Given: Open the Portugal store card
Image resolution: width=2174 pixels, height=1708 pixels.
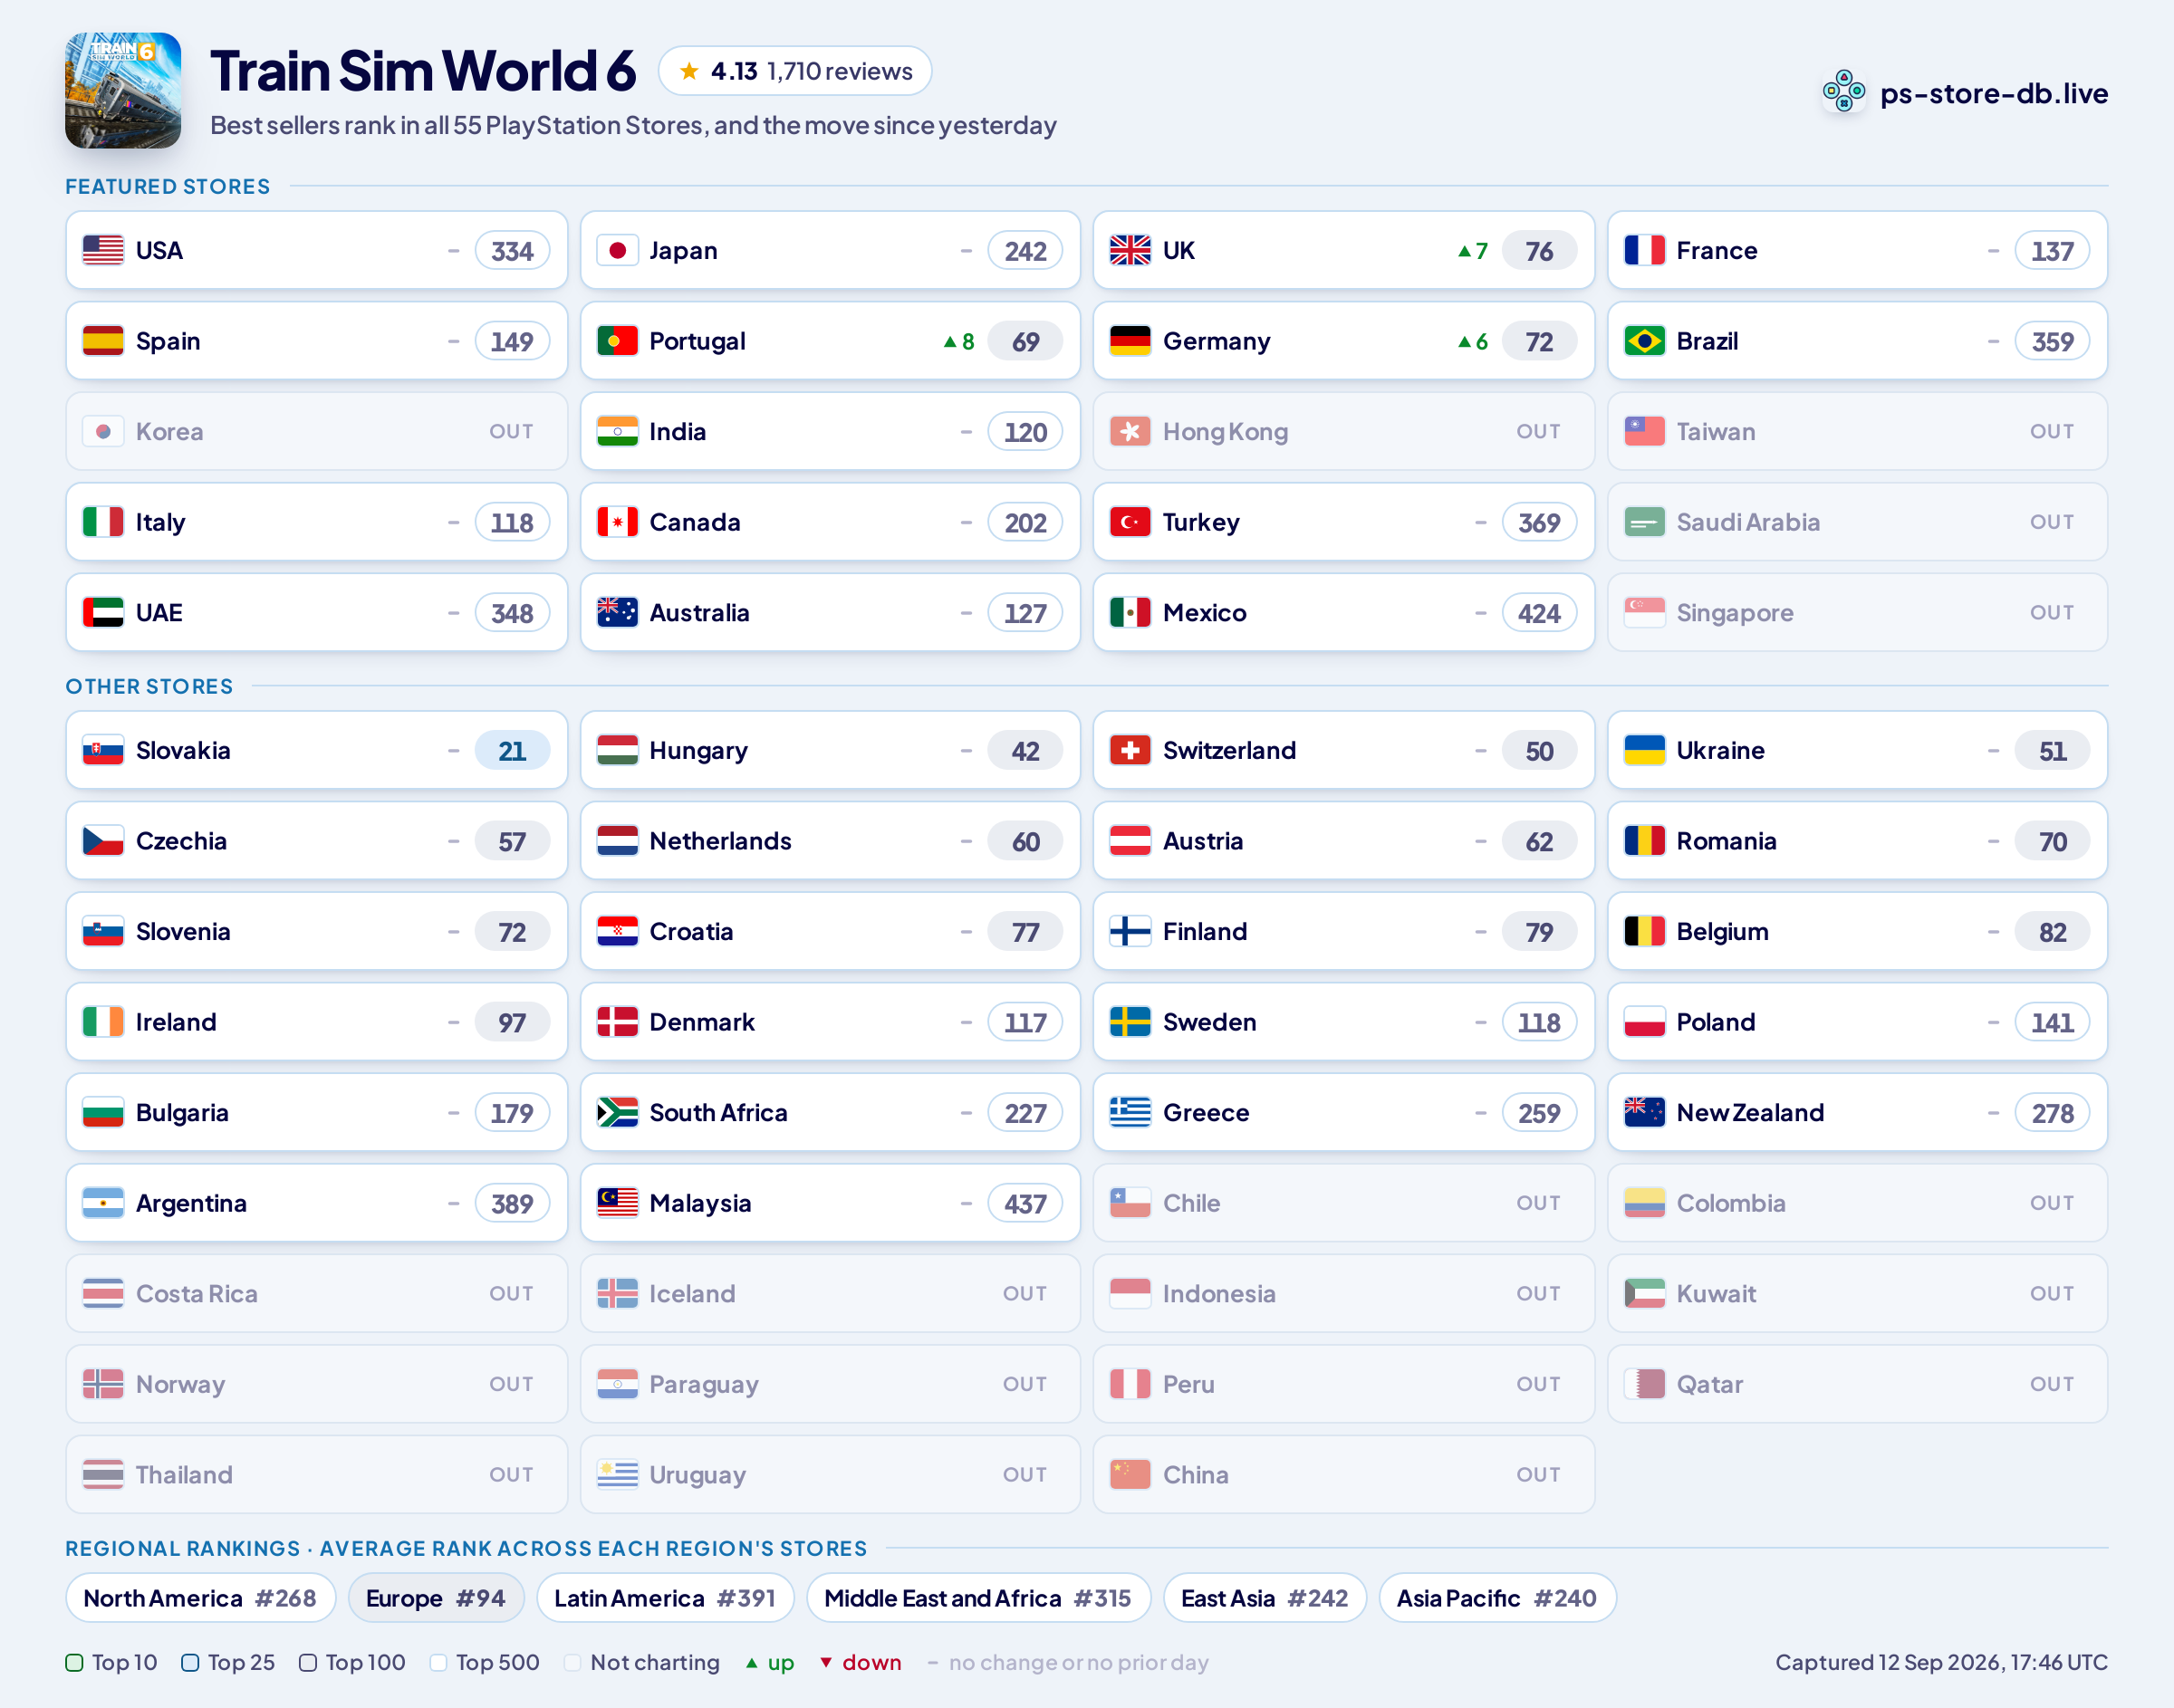Looking at the screenshot, I should [x=830, y=341].
